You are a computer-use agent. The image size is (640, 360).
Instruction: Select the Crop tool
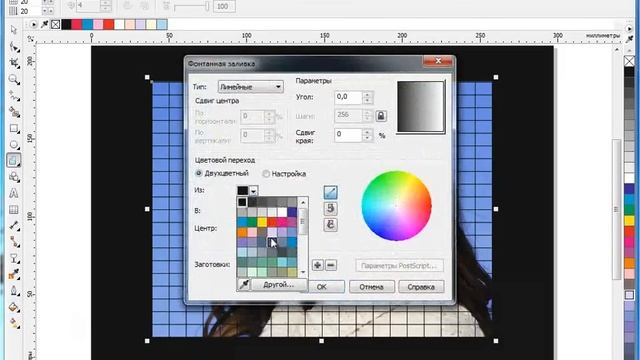pyautogui.click(x=14, y=63)
